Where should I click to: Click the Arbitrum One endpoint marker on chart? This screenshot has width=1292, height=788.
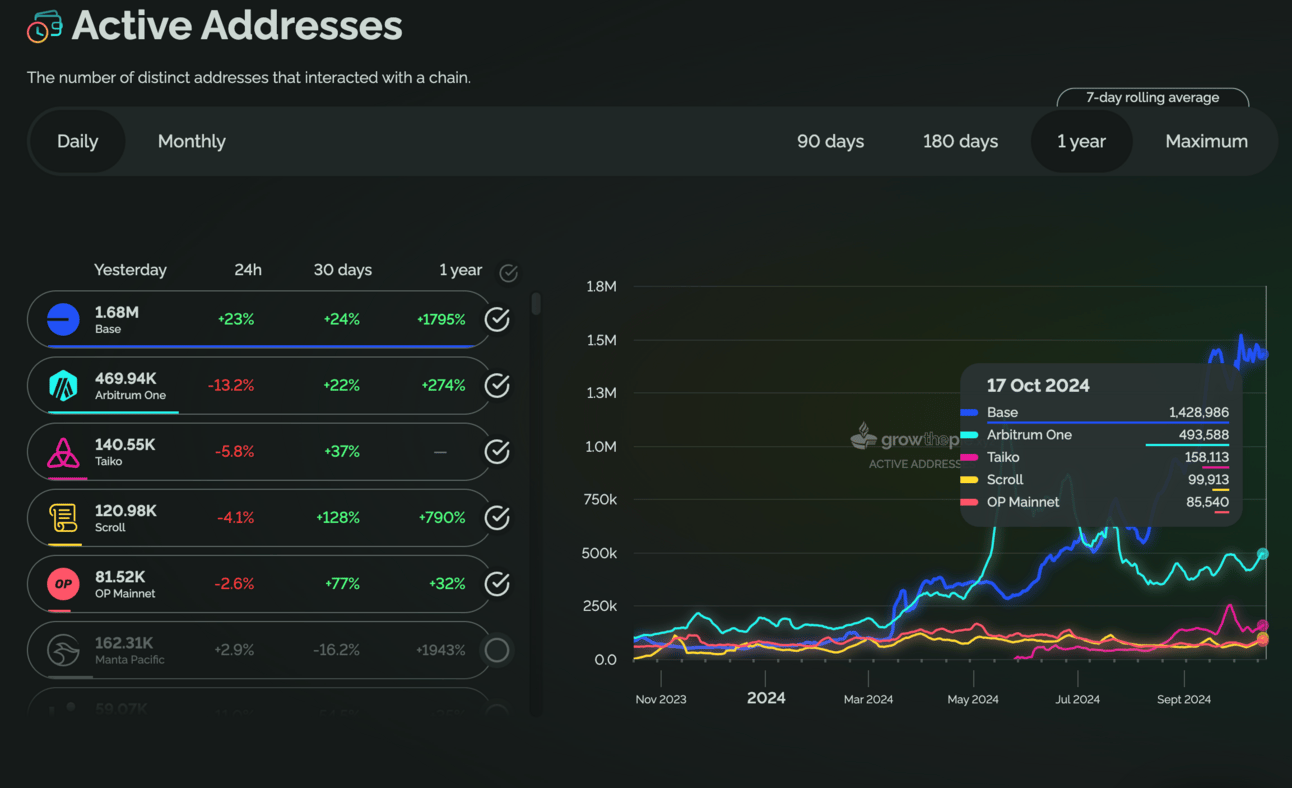coord(1263,554)
